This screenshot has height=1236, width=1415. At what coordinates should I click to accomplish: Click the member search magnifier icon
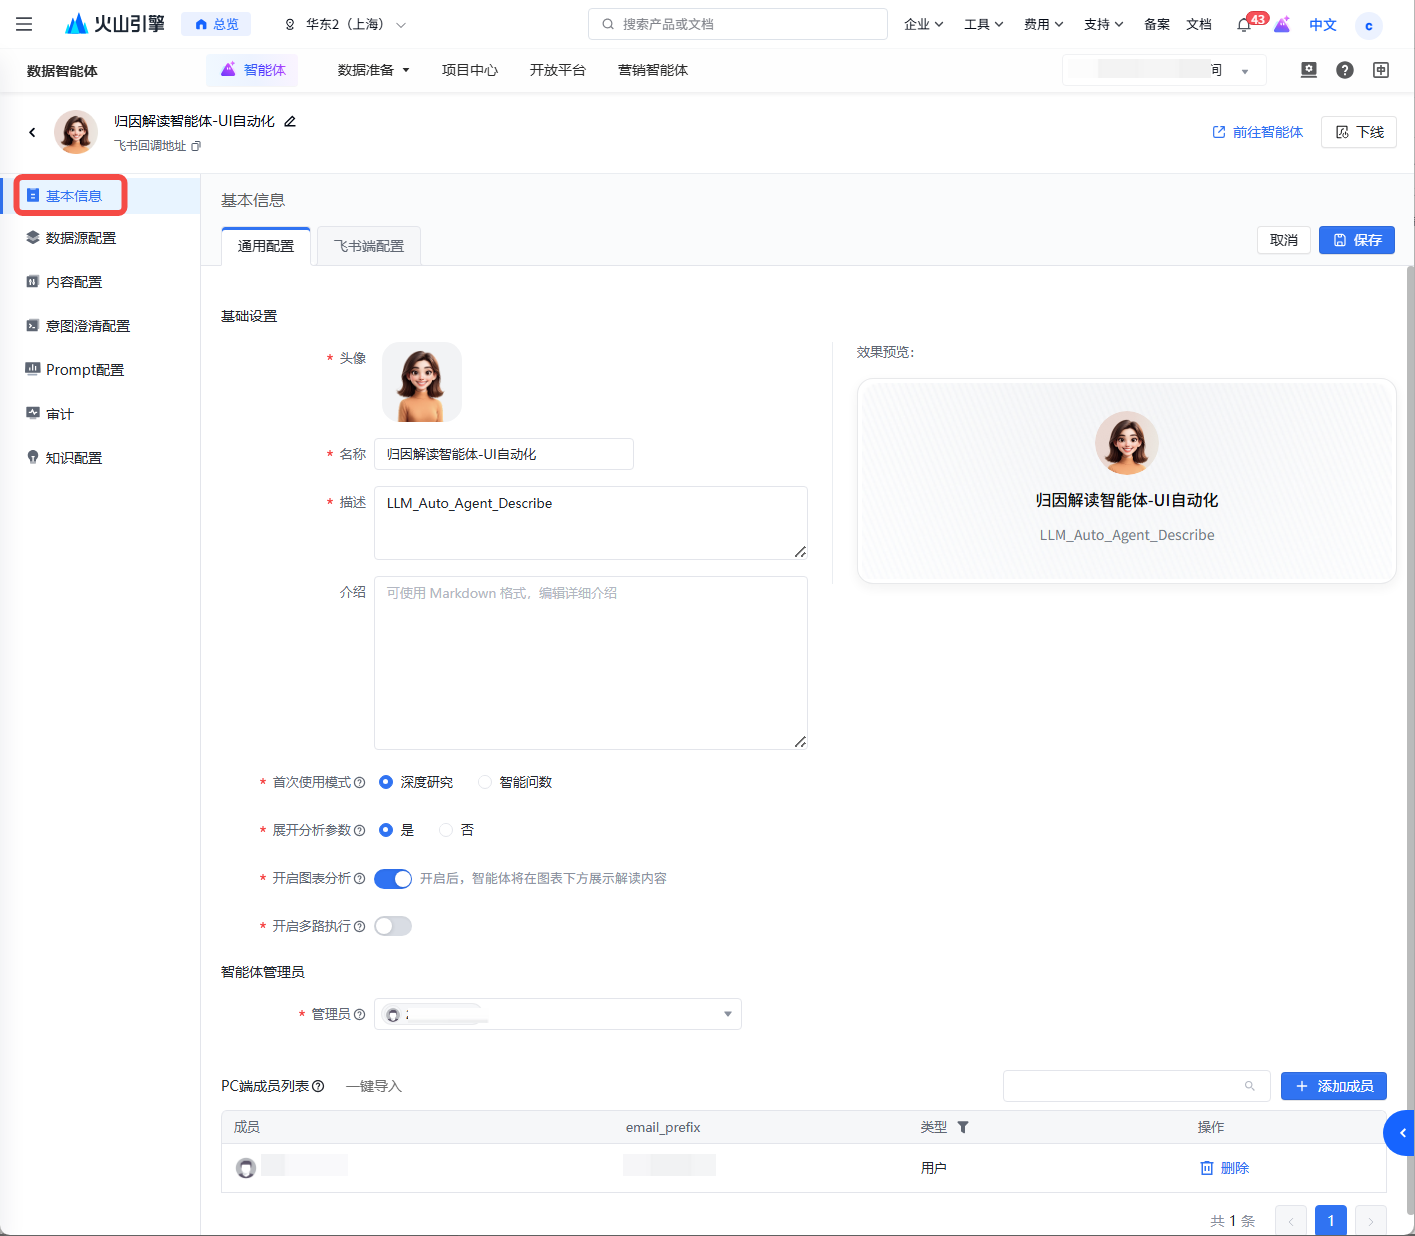coord(1249,1086)
